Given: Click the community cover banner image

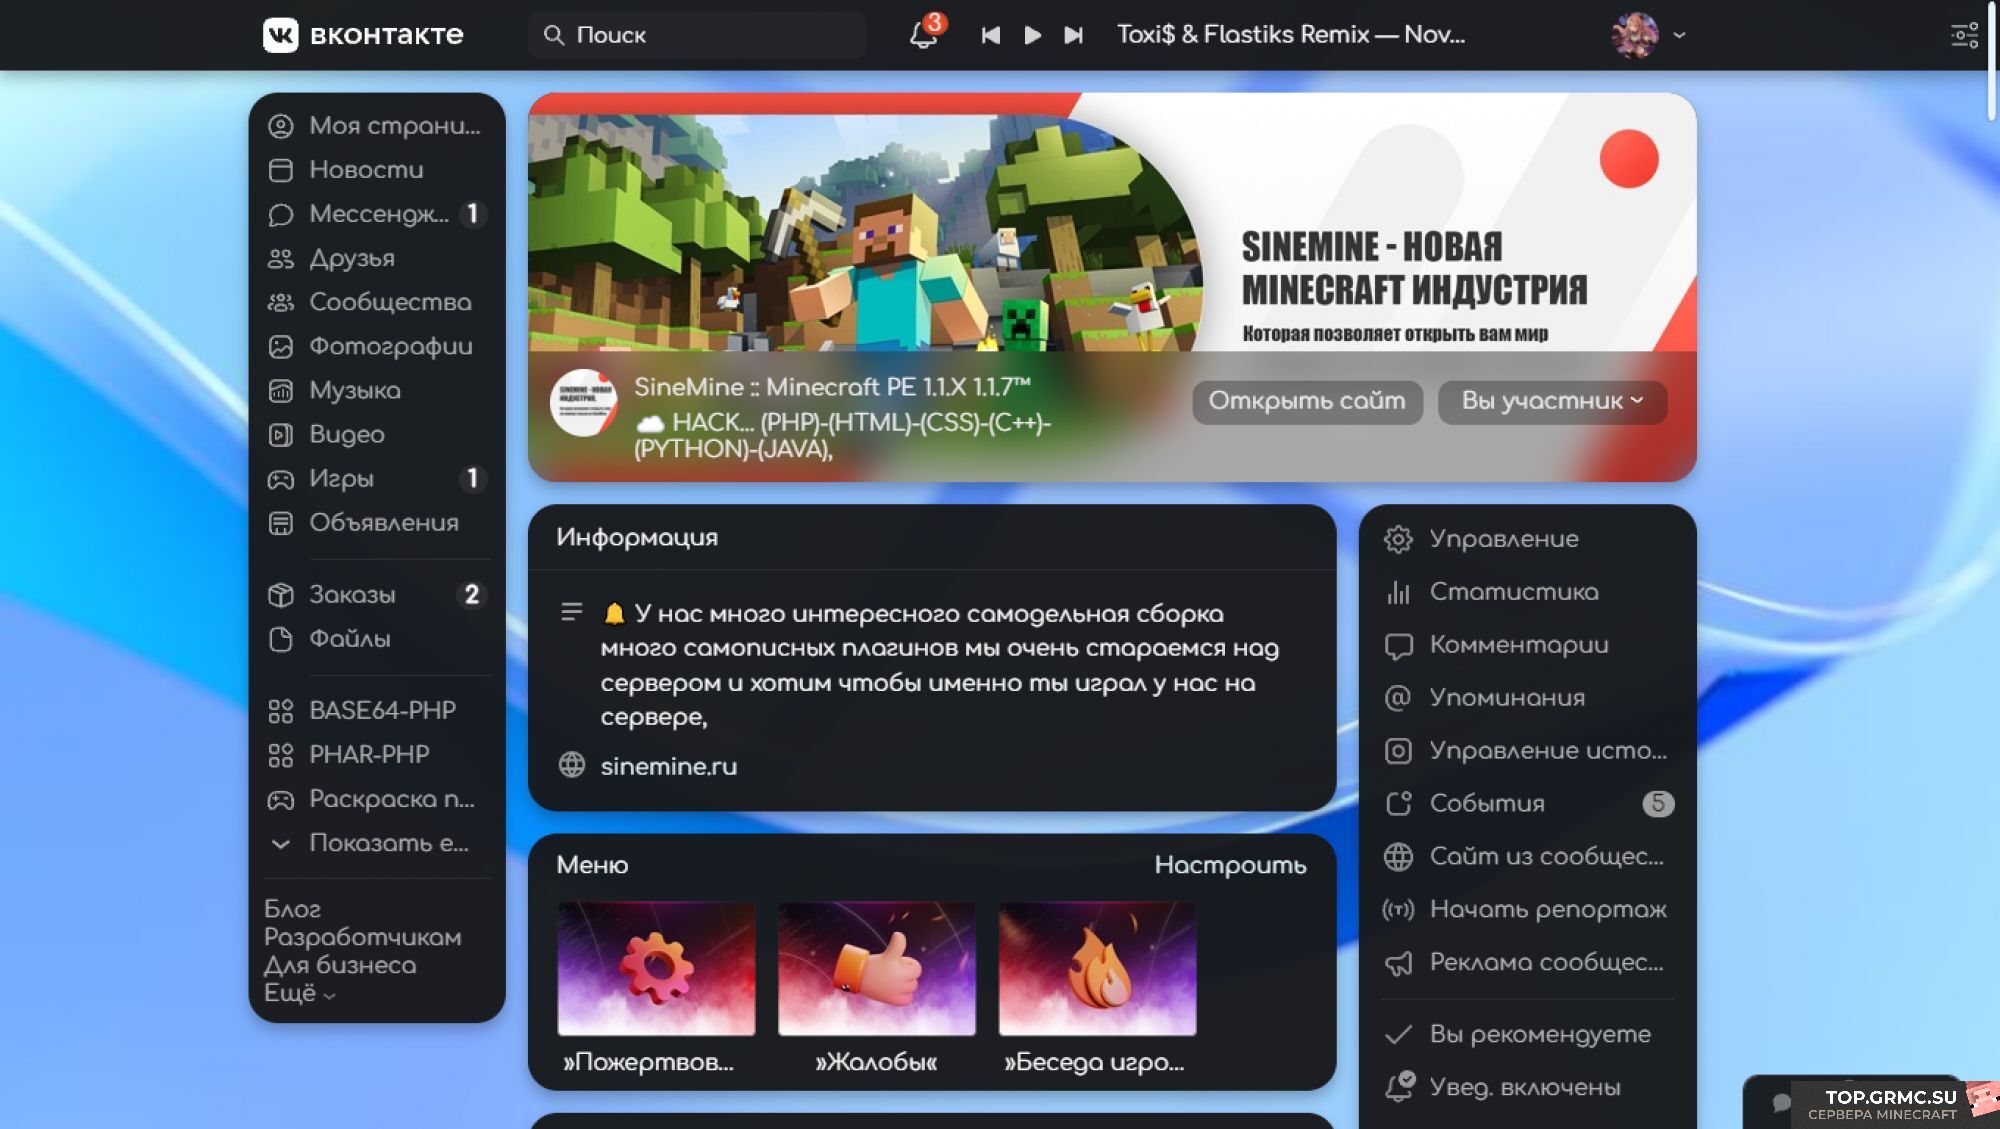Looking at the screenshot, I should pos(1112,222).
